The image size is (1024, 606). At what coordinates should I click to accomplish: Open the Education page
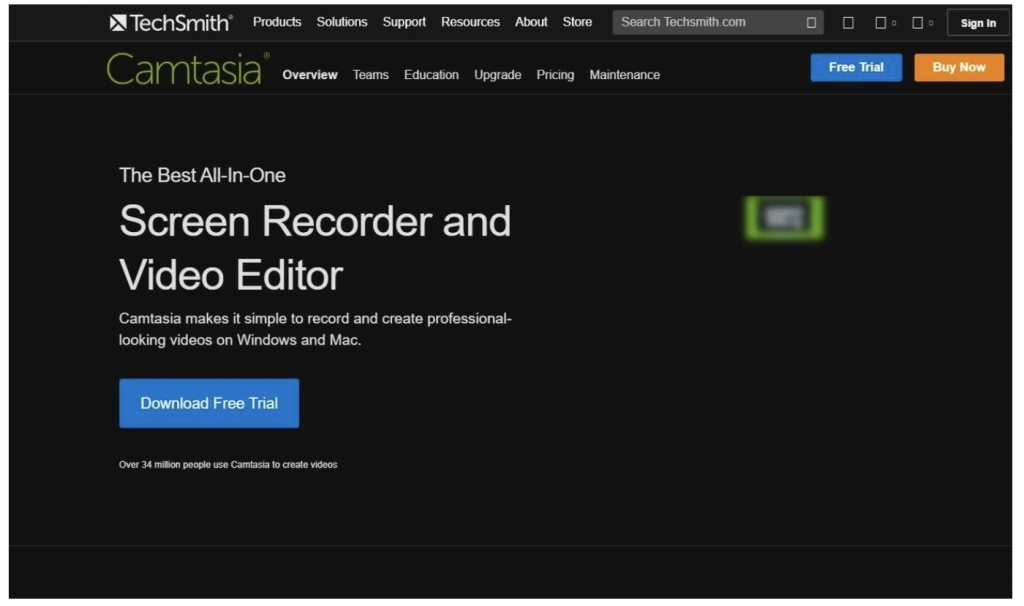coord(431,74)
